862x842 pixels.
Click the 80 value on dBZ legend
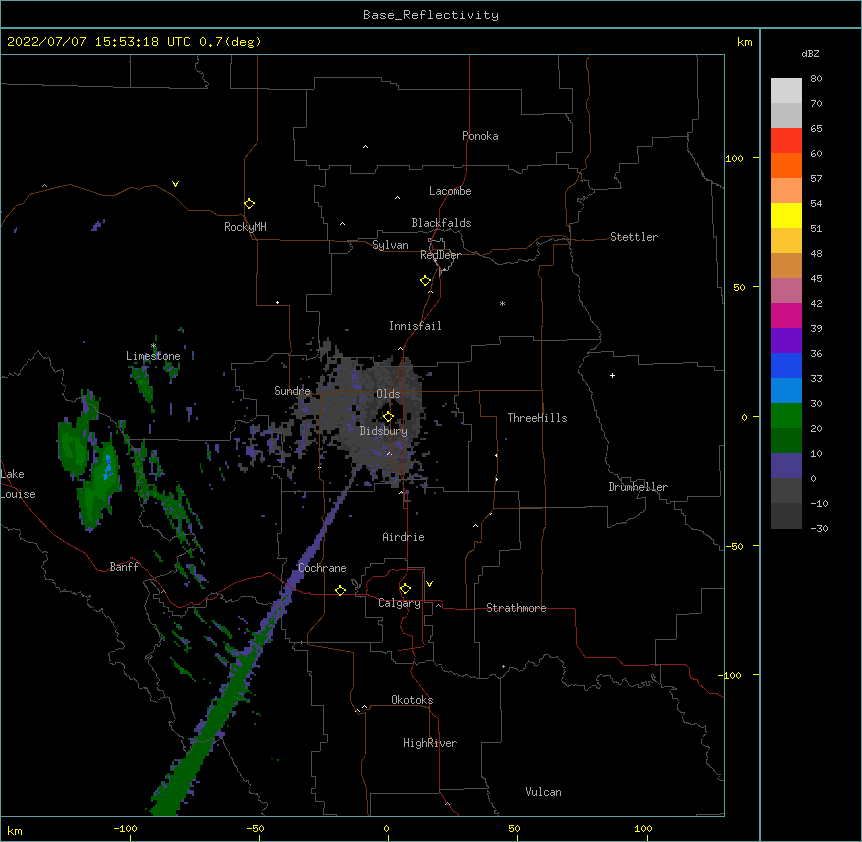(816, 79)
